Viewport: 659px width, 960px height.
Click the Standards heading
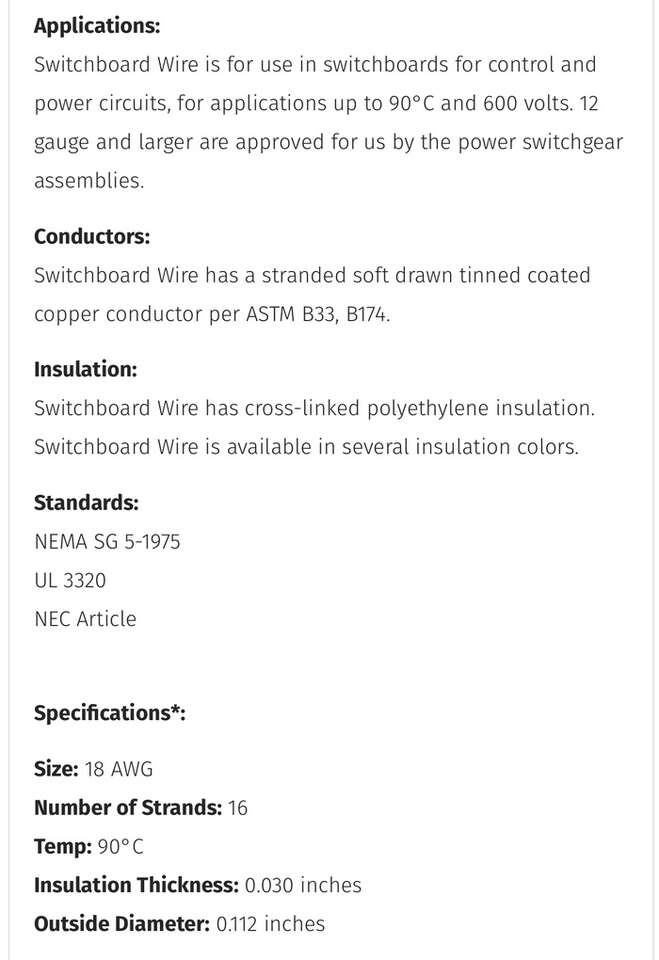86,503
